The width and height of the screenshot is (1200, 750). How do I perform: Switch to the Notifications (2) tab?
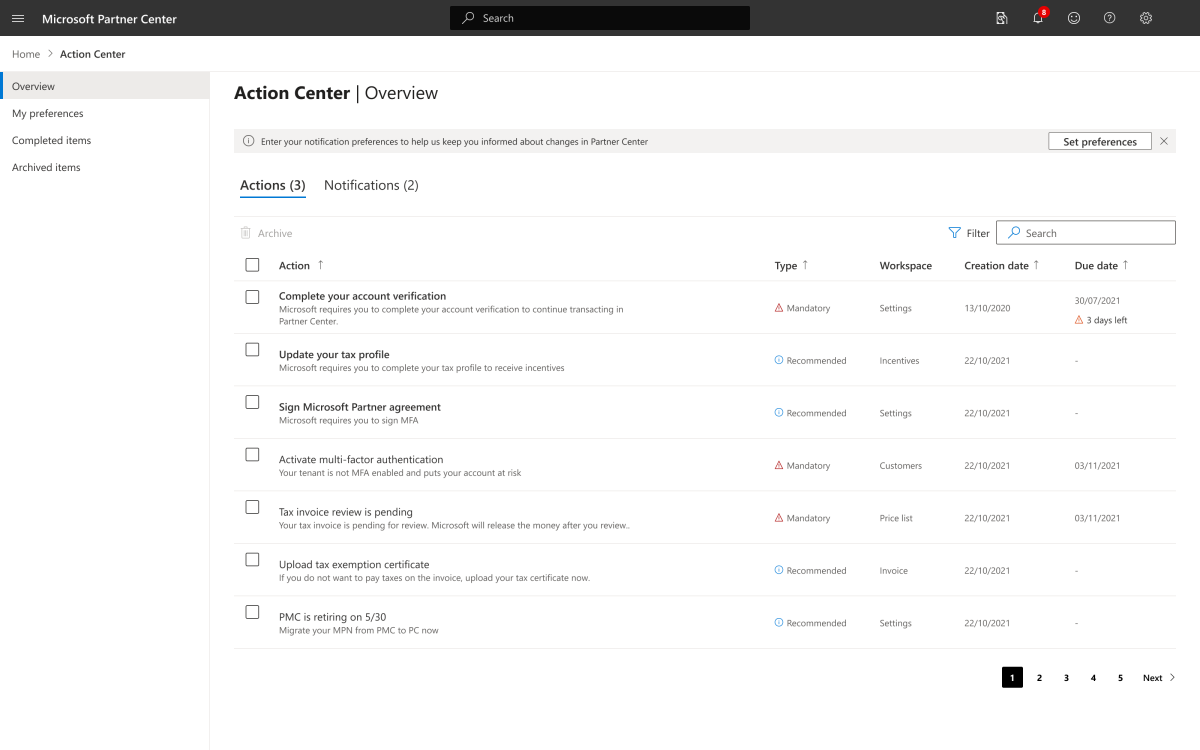371,185
